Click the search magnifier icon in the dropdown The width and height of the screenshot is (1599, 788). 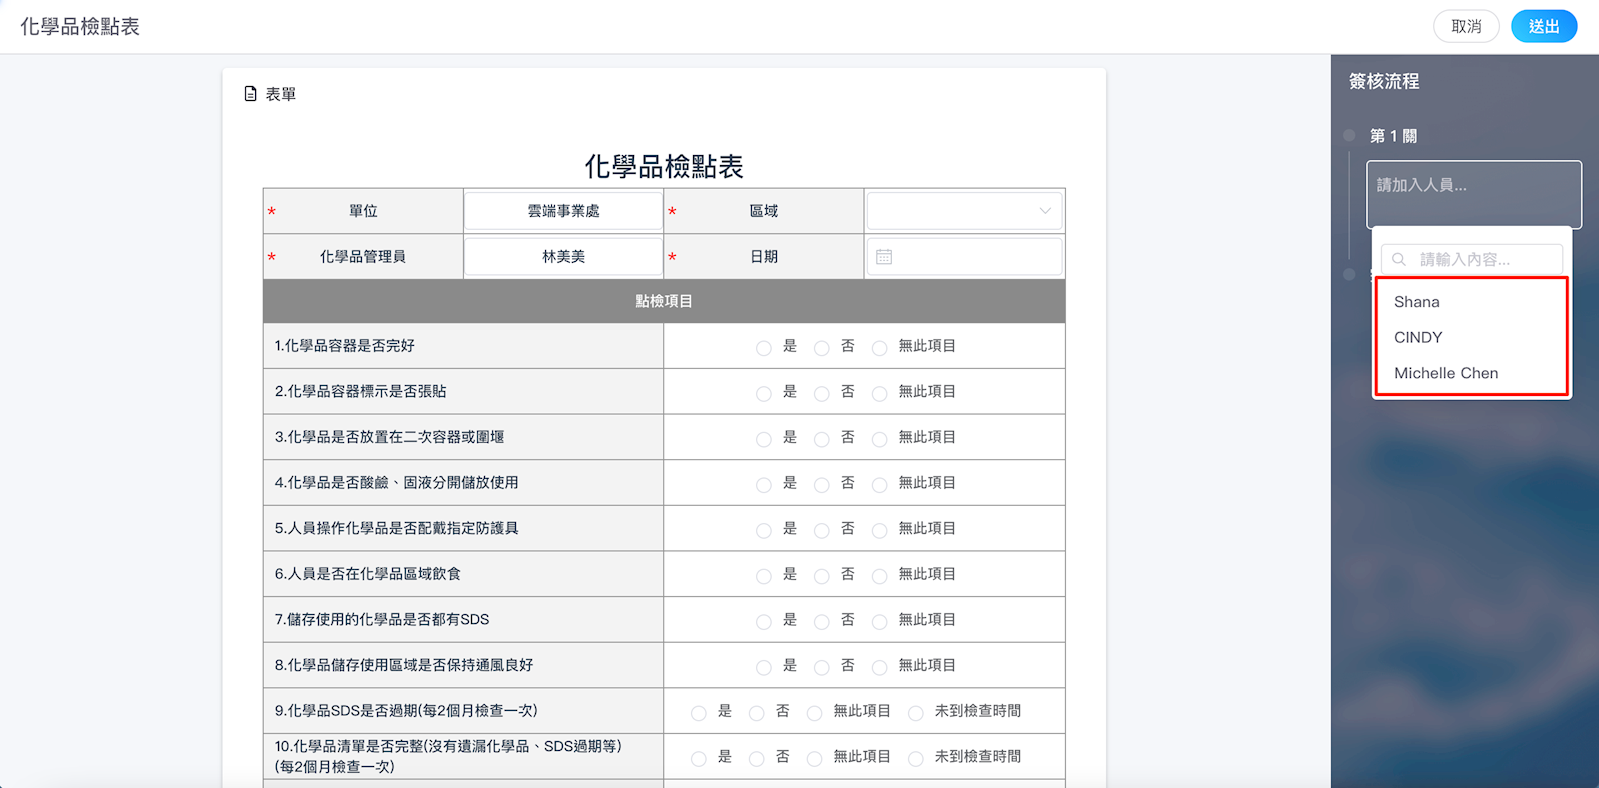click(x=1399, y=259)
